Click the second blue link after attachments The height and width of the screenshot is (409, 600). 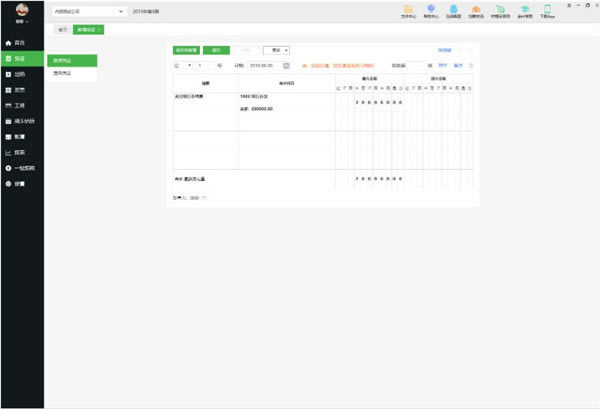(458, 65)
